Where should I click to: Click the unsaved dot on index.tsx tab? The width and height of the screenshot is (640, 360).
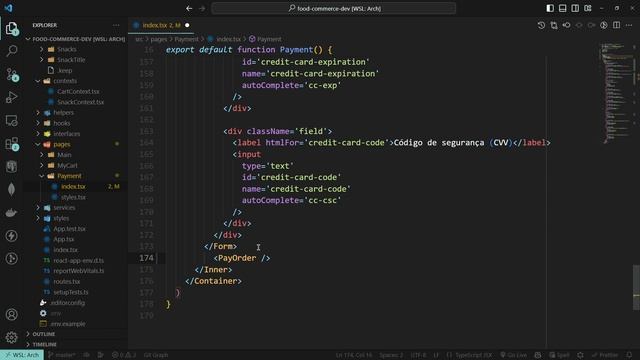click(187, 25)
